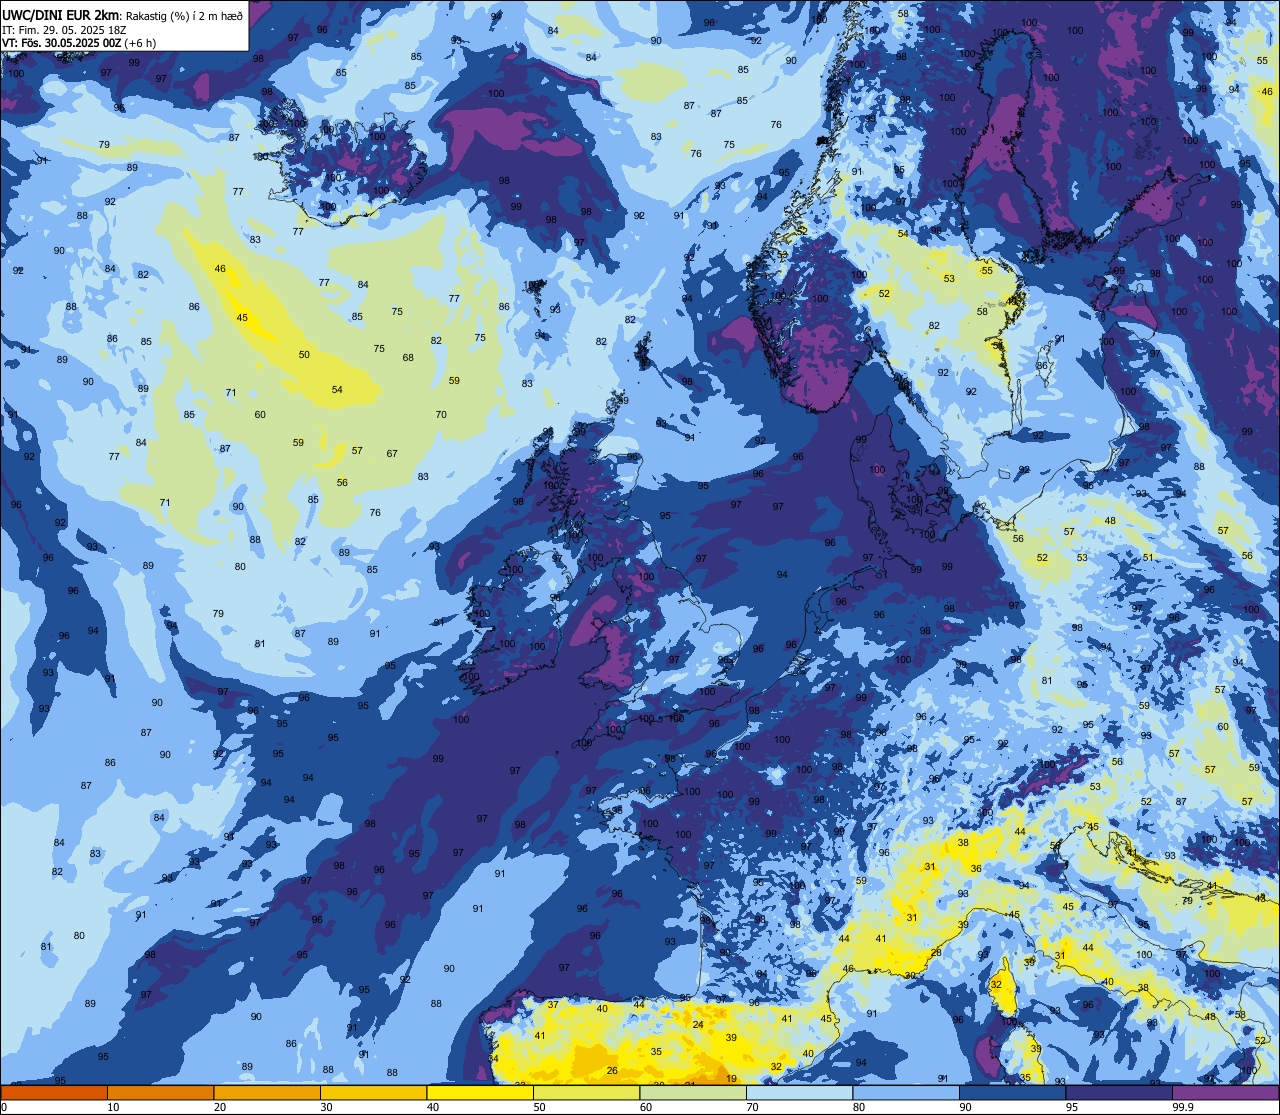Click the legend tick label 99.9
Viewport: 1280px width, 1115px height.
click(1184, 1107)
